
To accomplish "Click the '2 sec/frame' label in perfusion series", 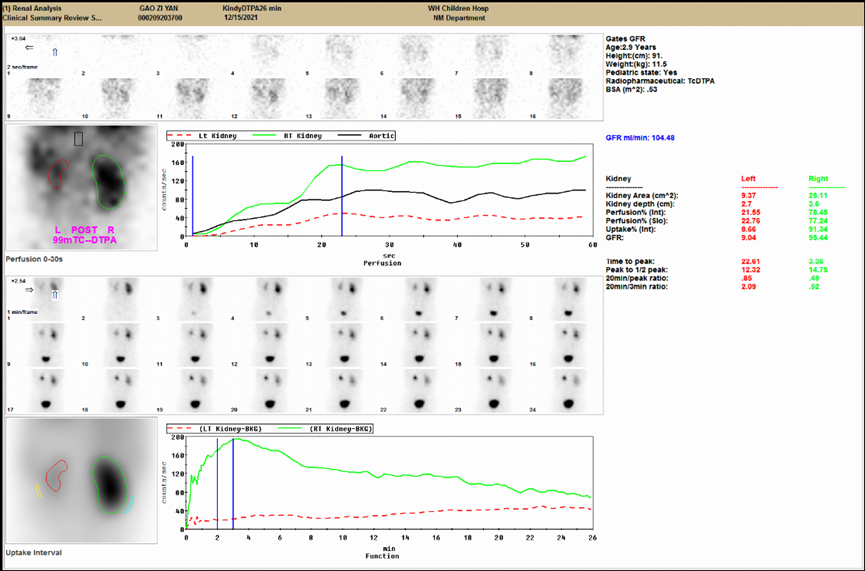I will (22, 67).
